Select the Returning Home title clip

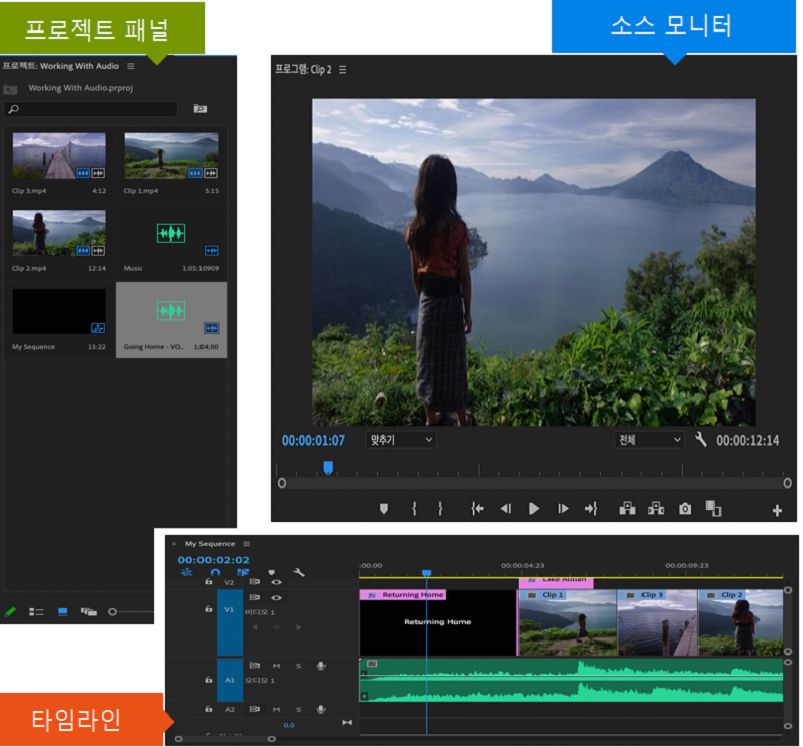click(438, 622)
